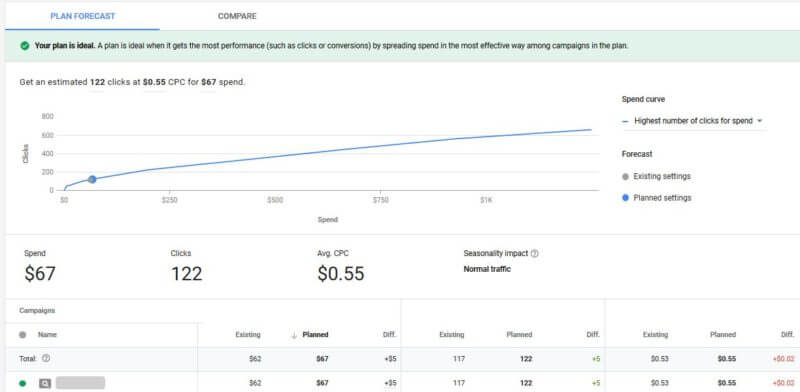Viewport: 800px width, 392px height.
Task: Click the Diff. header under clicks columns
Action: pyautogui.click(x=593, y=335)
